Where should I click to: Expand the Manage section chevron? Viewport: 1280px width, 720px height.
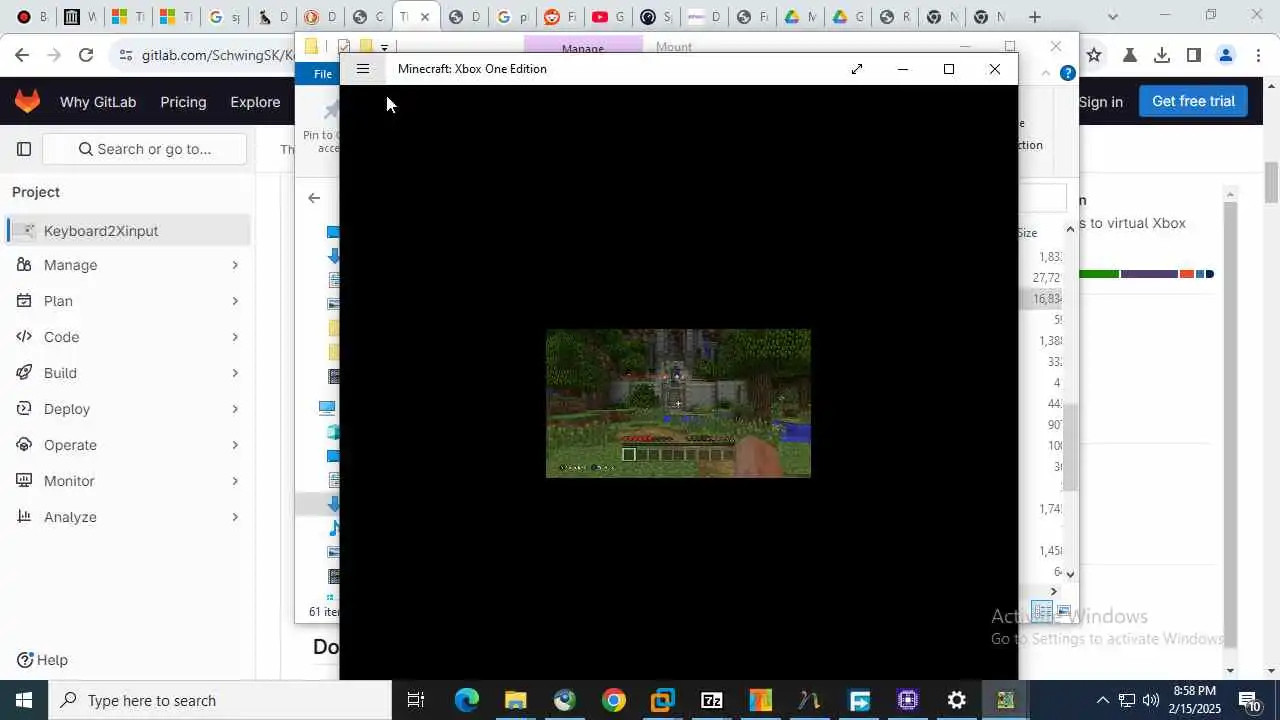pyautogui.click(x=235, y=265)
